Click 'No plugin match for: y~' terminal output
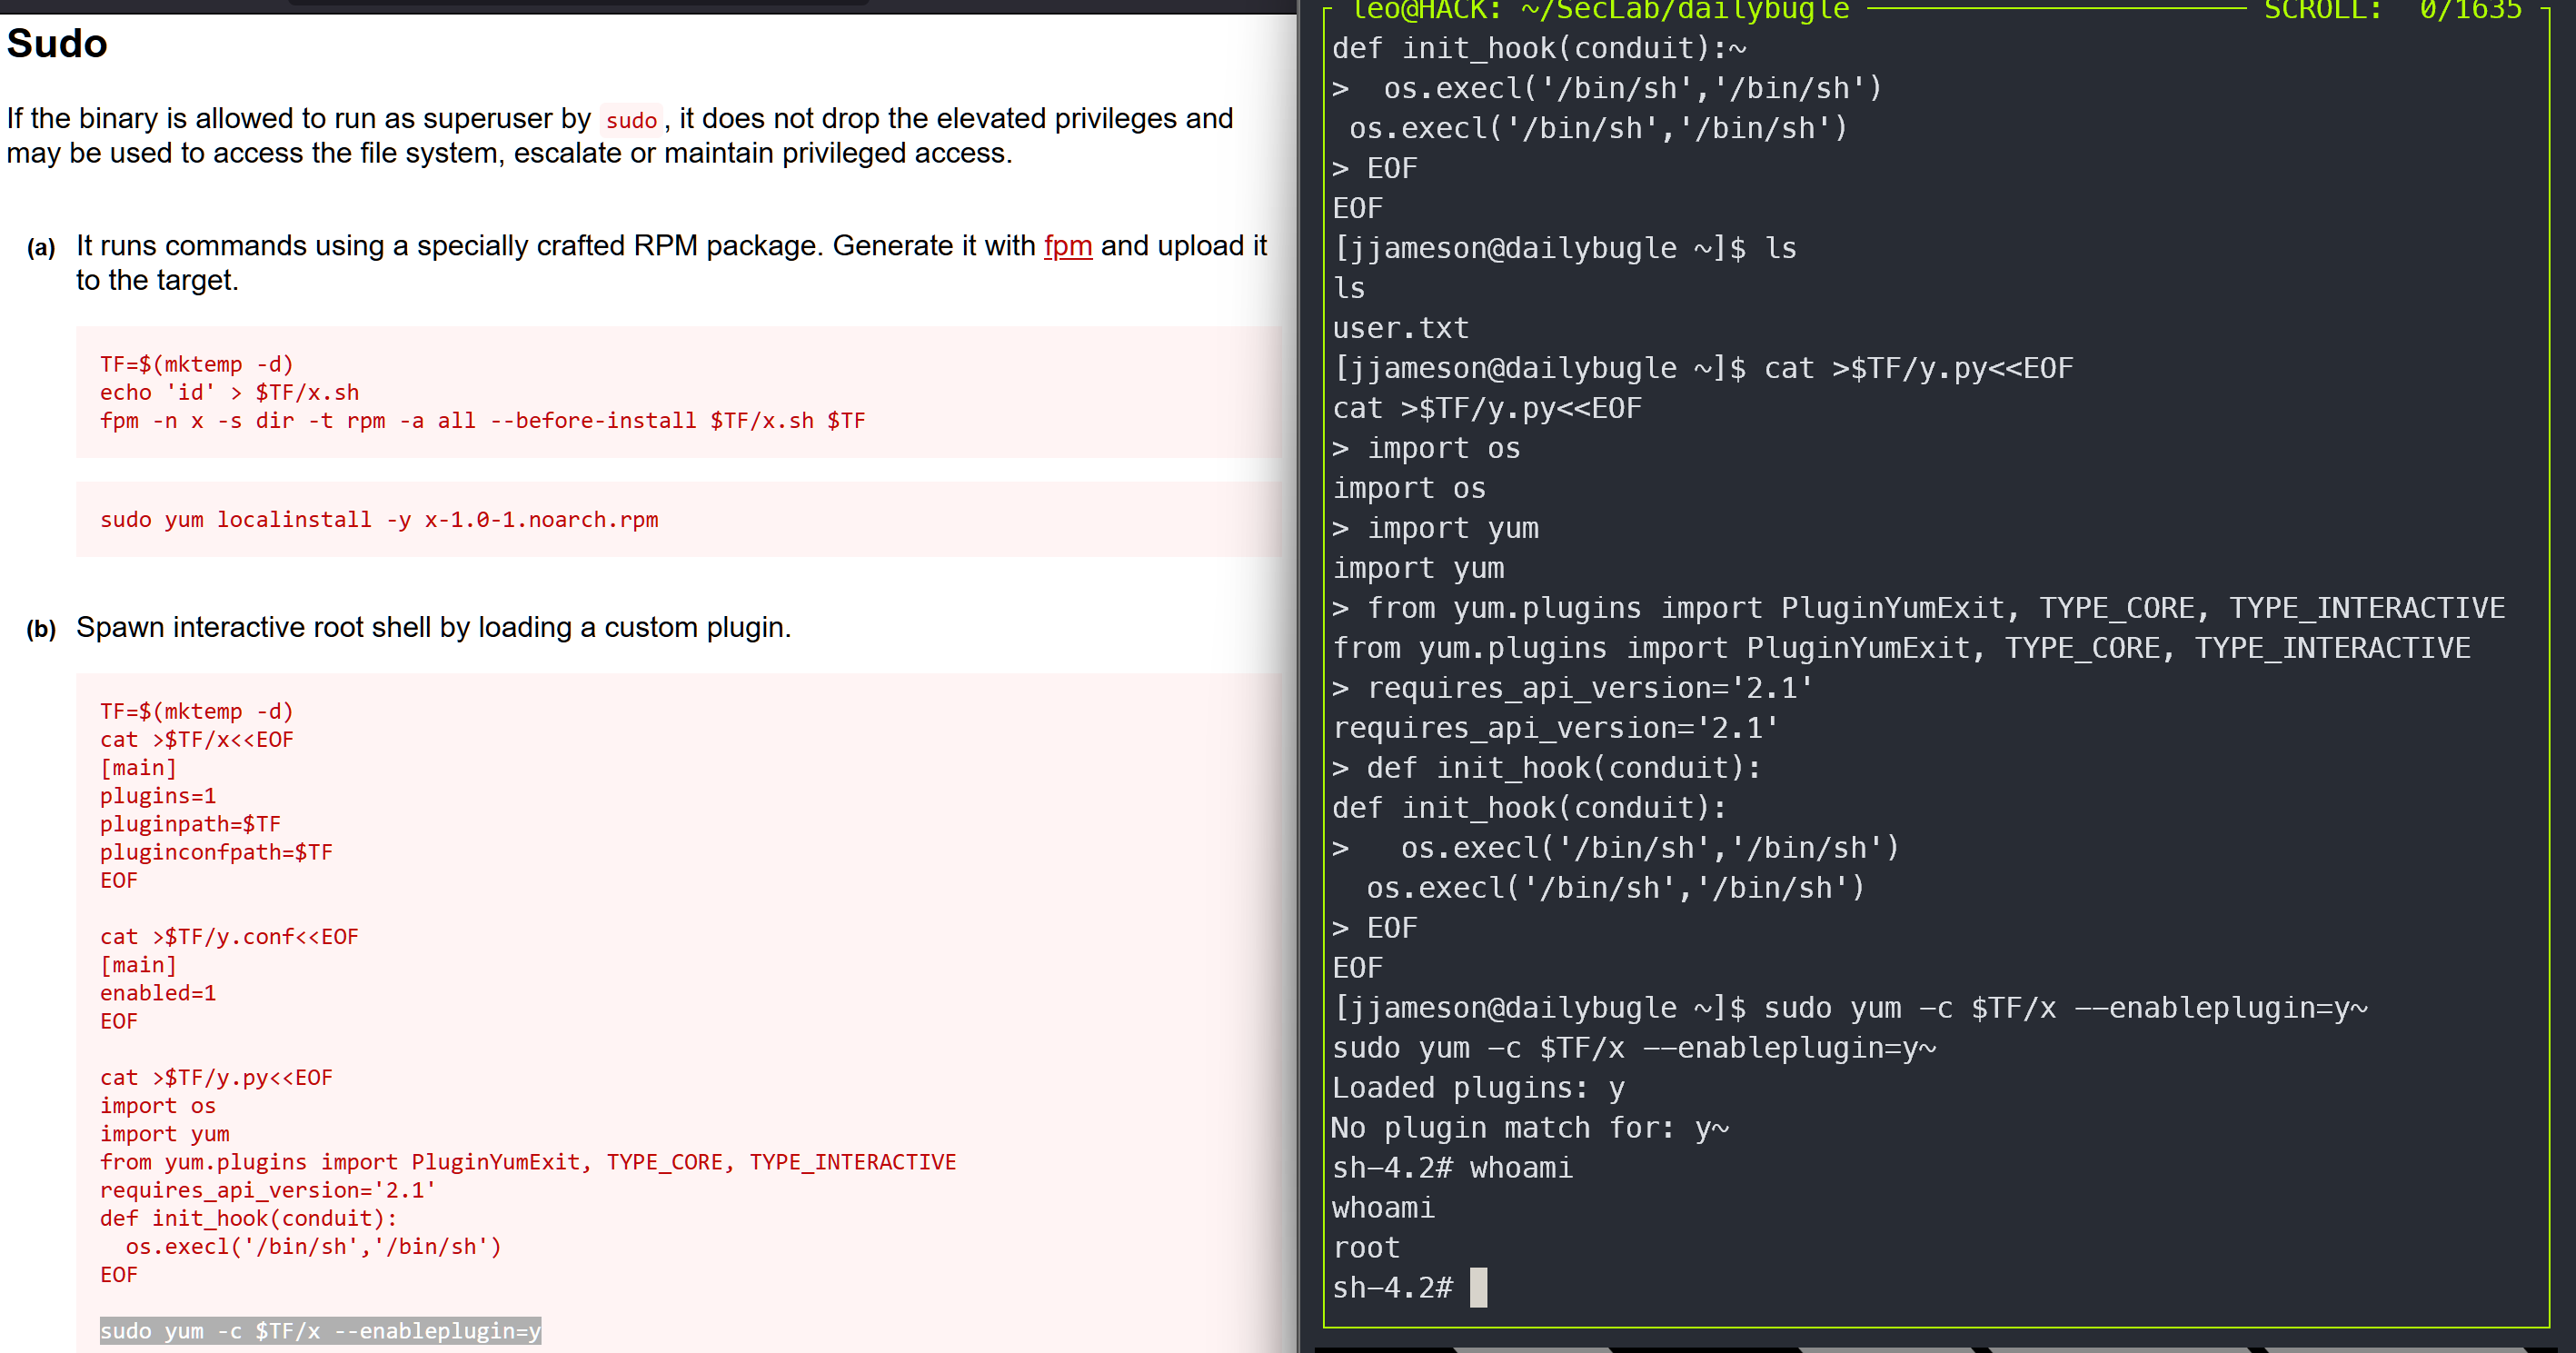The width and height of the screenshot is (2576, 1353). point(1531,1128)
